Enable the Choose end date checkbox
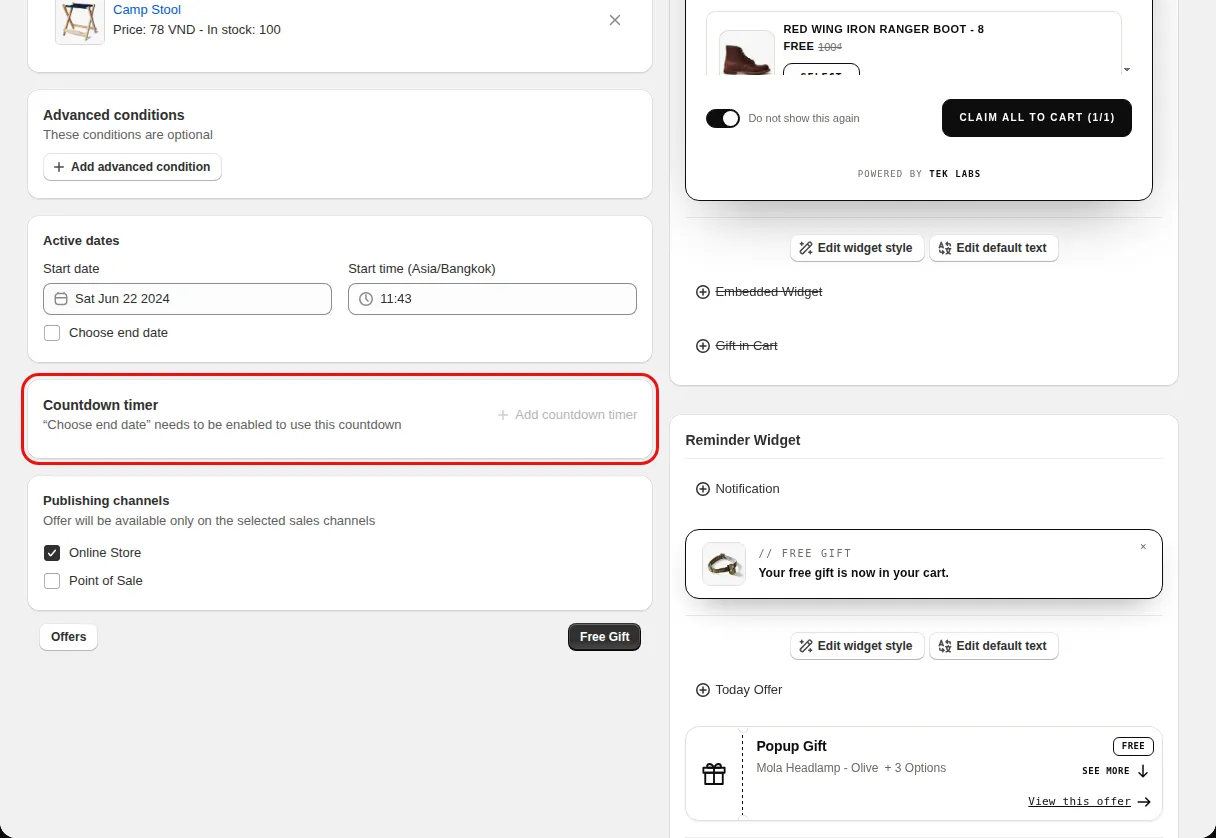Image resolution: width=1216 pixels, height=838 pixels. point(52,333)
